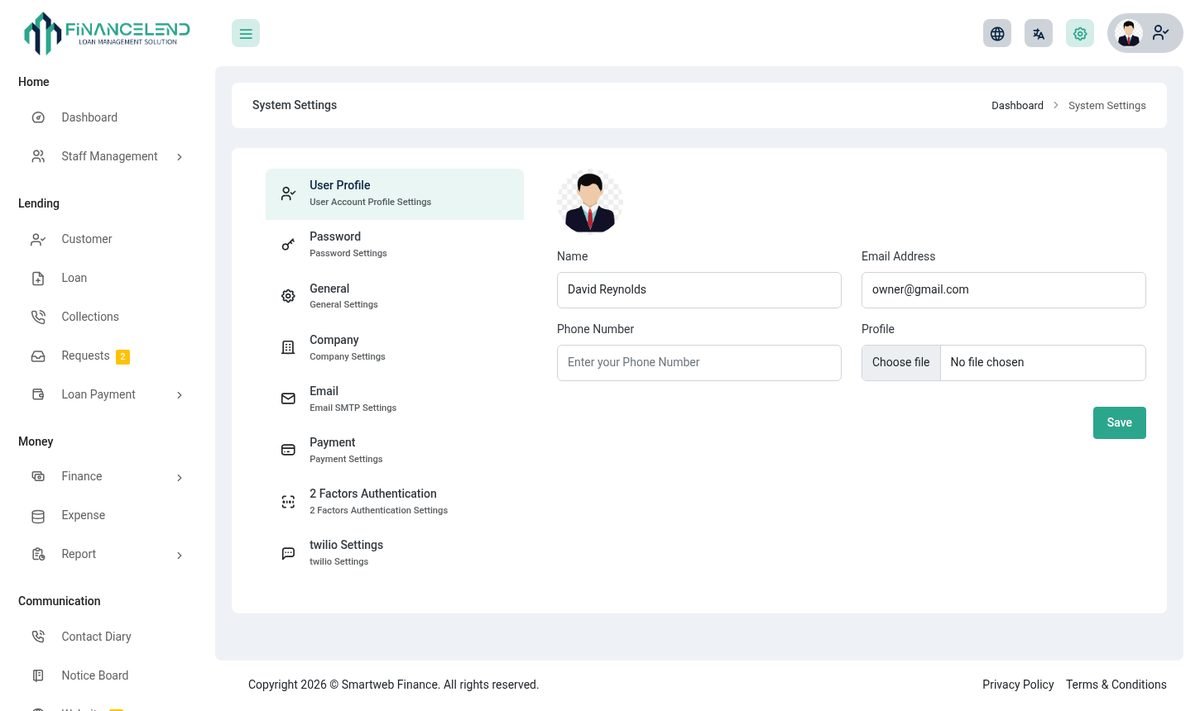Click the 'No file chosen' text
This screenshot has height=711, width=1200.
[x=987, y=363]
